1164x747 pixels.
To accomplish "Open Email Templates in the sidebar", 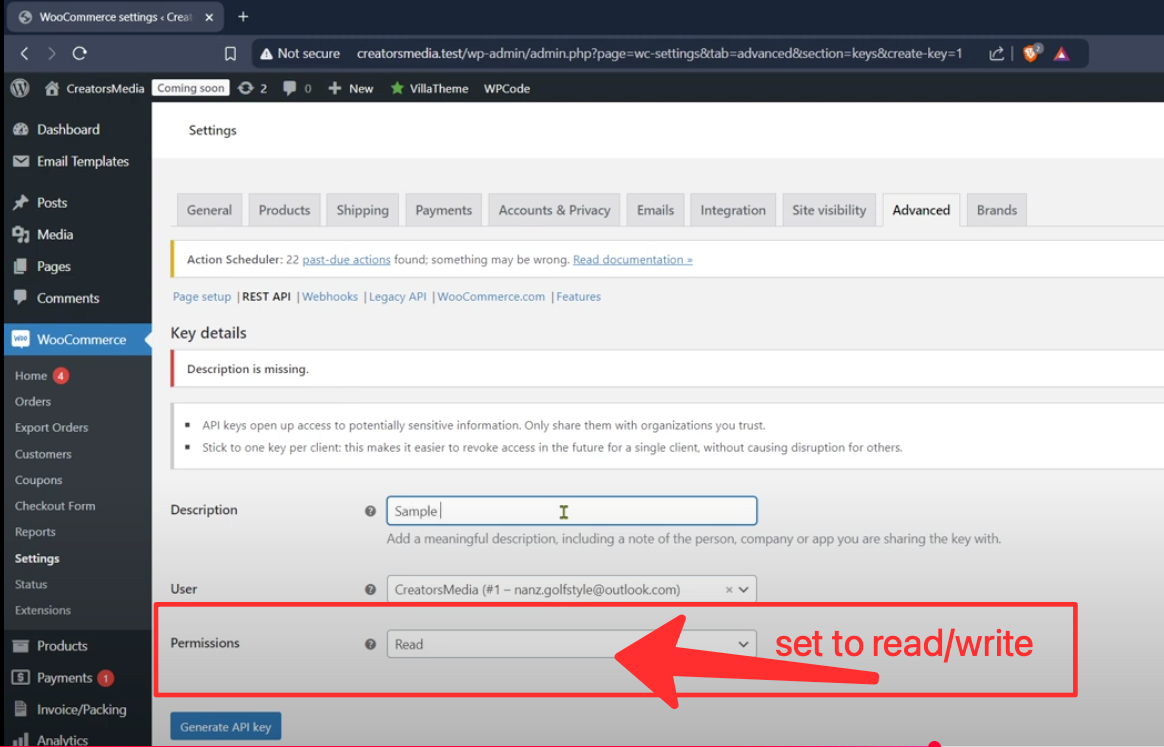I will click(82, 161).
